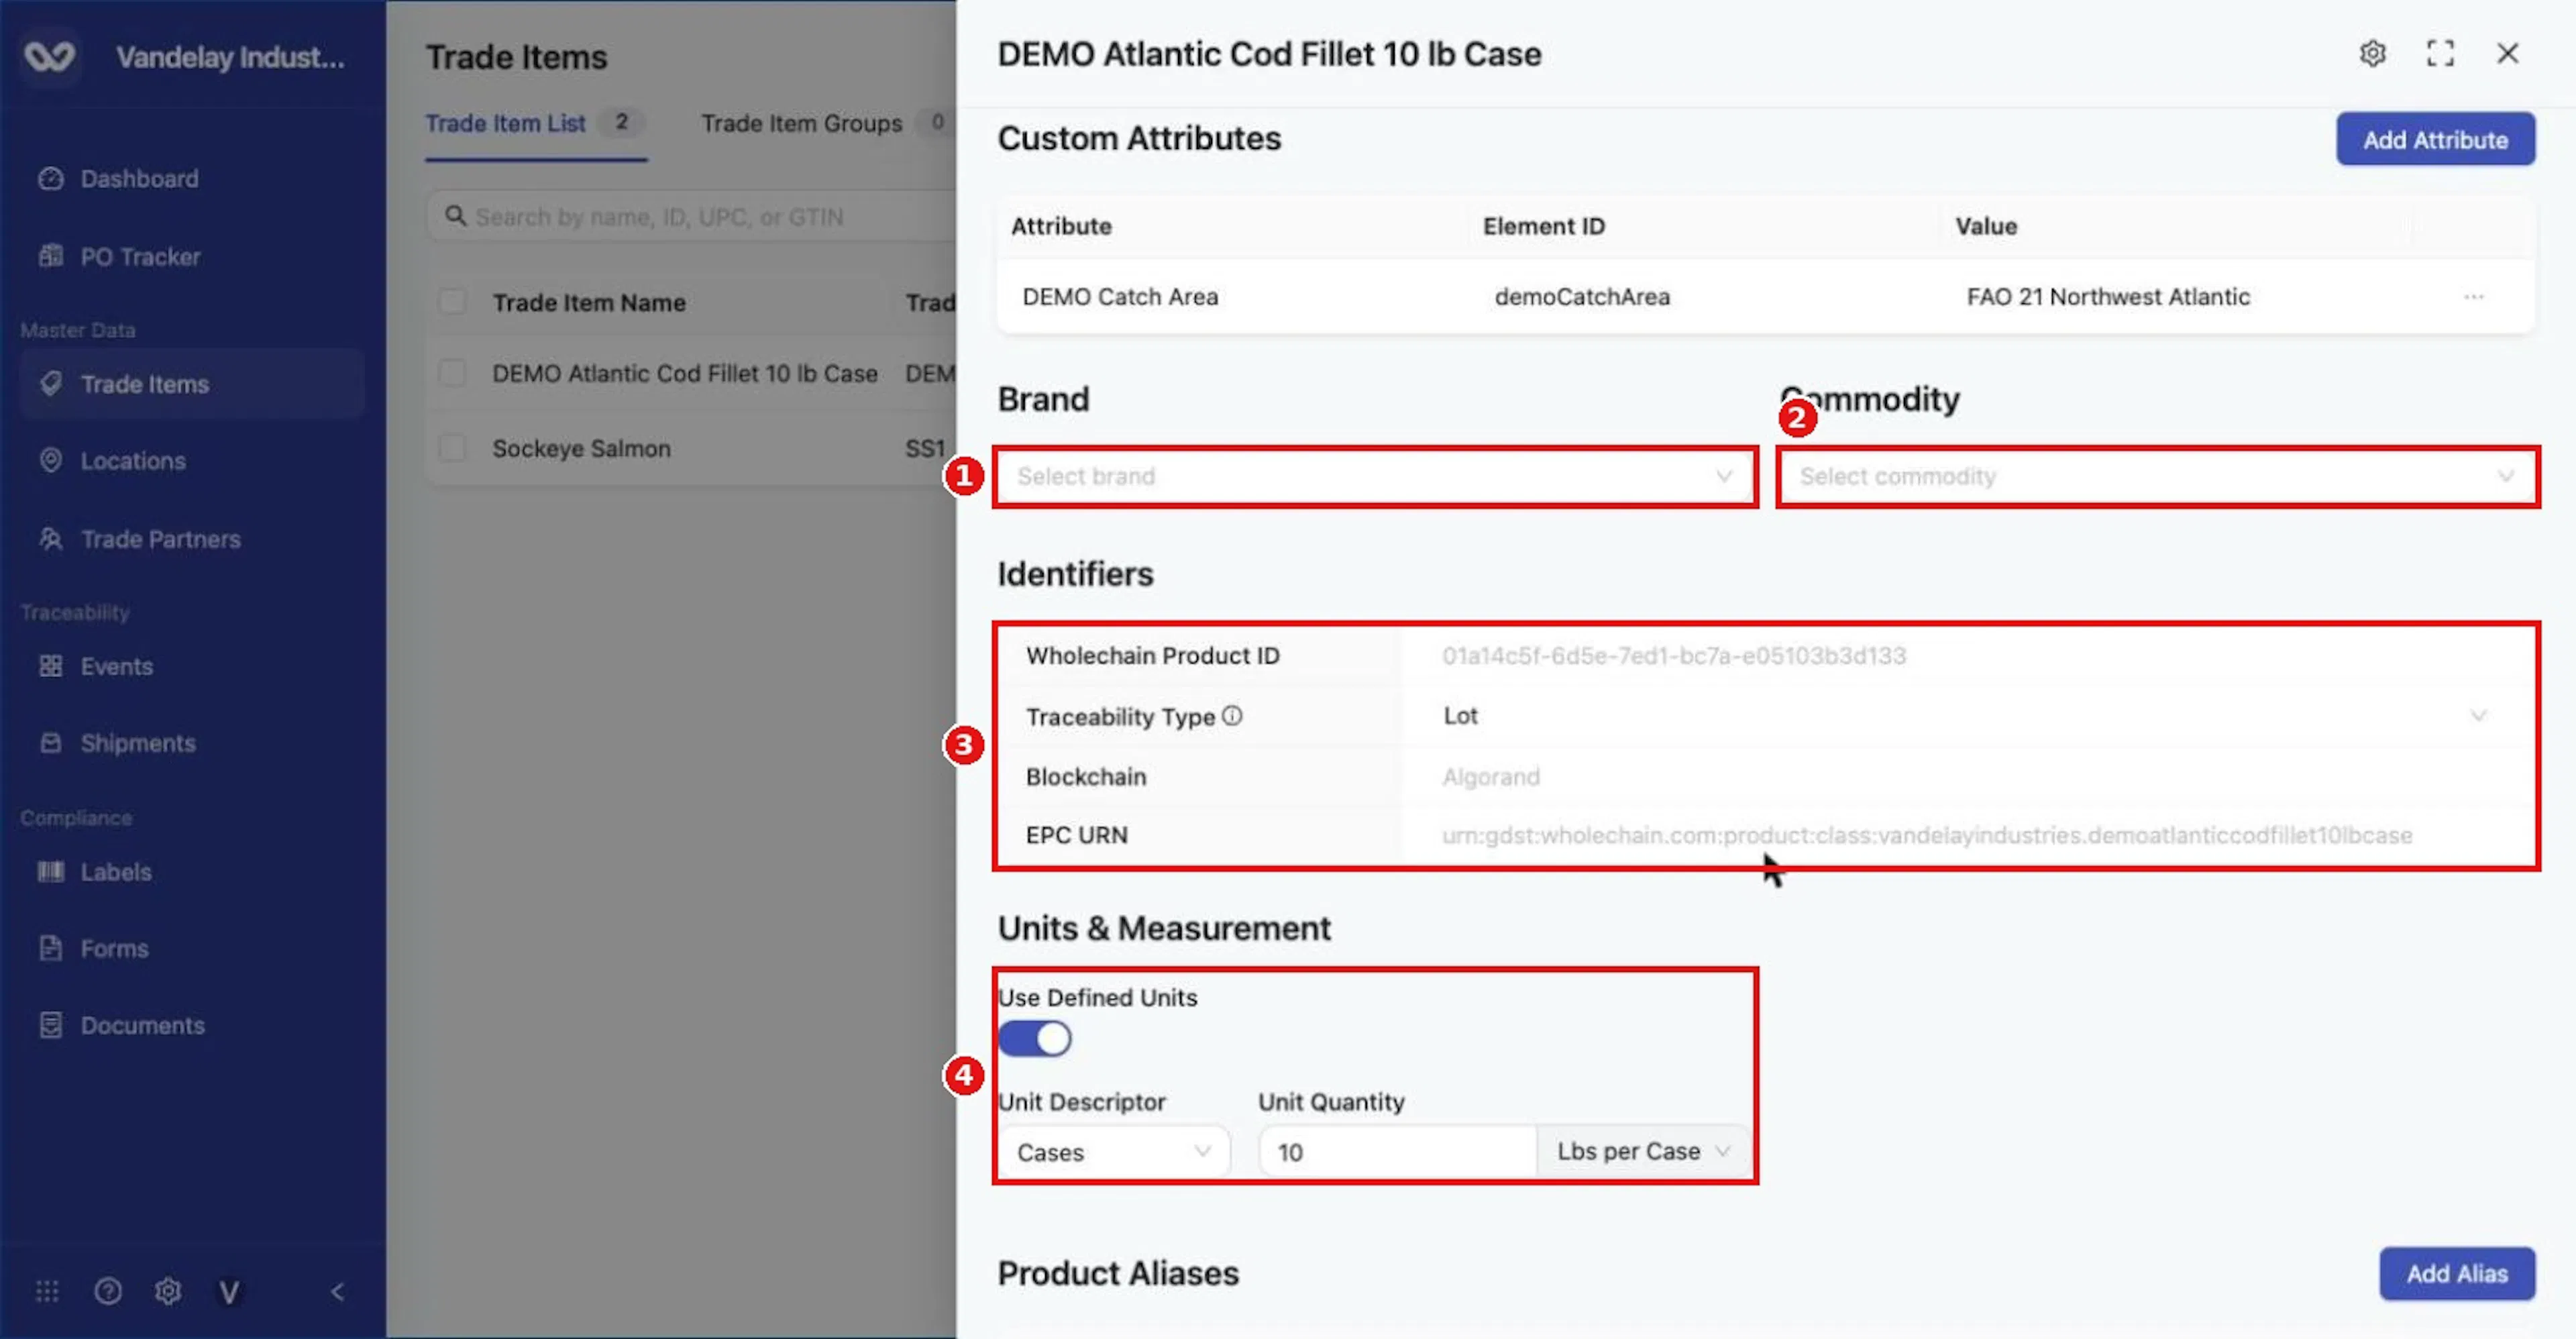Click the Trade Items sidebar icon
Viewport: 2576px width, 1339px height.
(x=51, y=384)
